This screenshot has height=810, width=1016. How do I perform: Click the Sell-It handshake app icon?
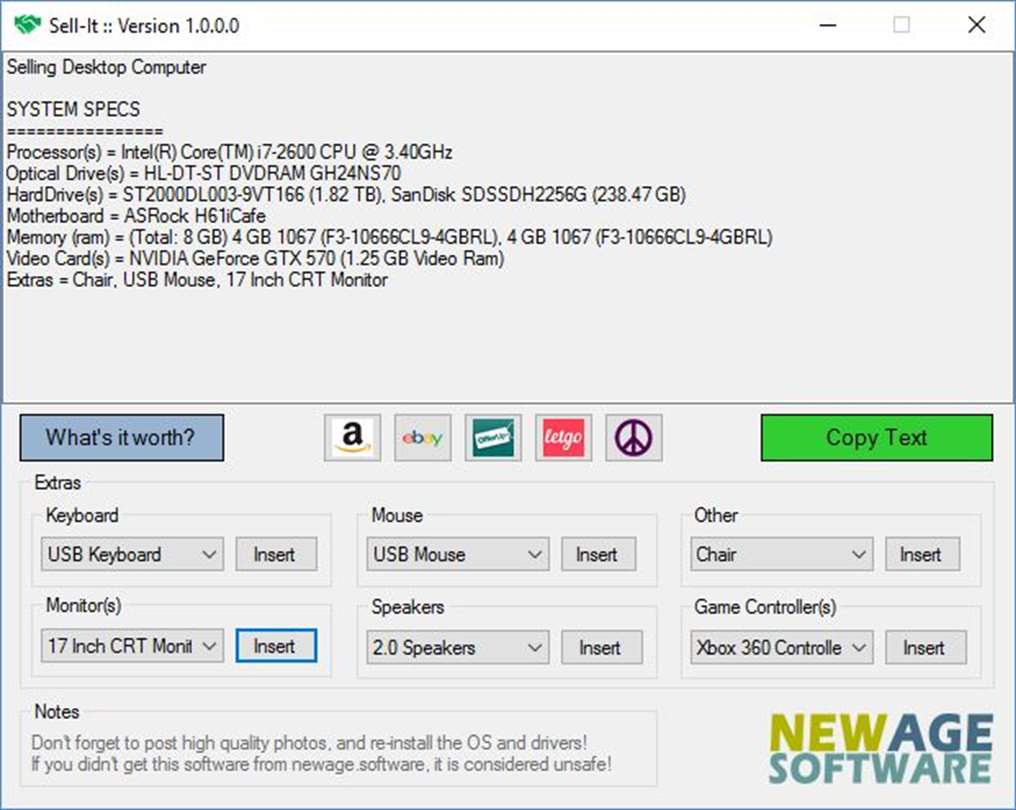point(27,25)
